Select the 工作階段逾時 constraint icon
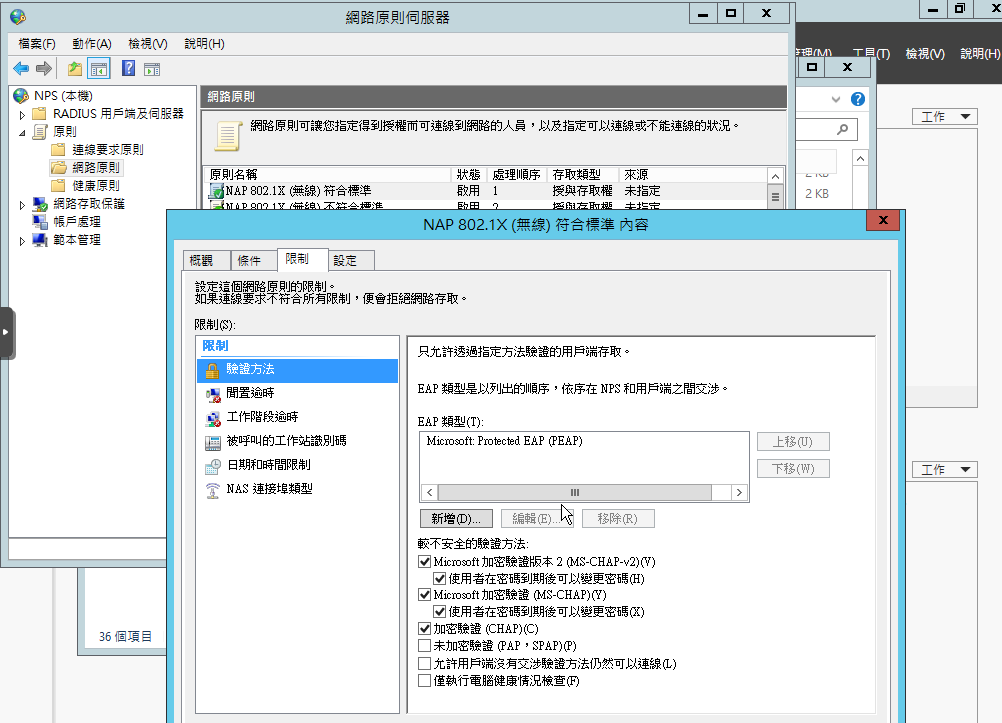1002x723 pixels. 213,419
